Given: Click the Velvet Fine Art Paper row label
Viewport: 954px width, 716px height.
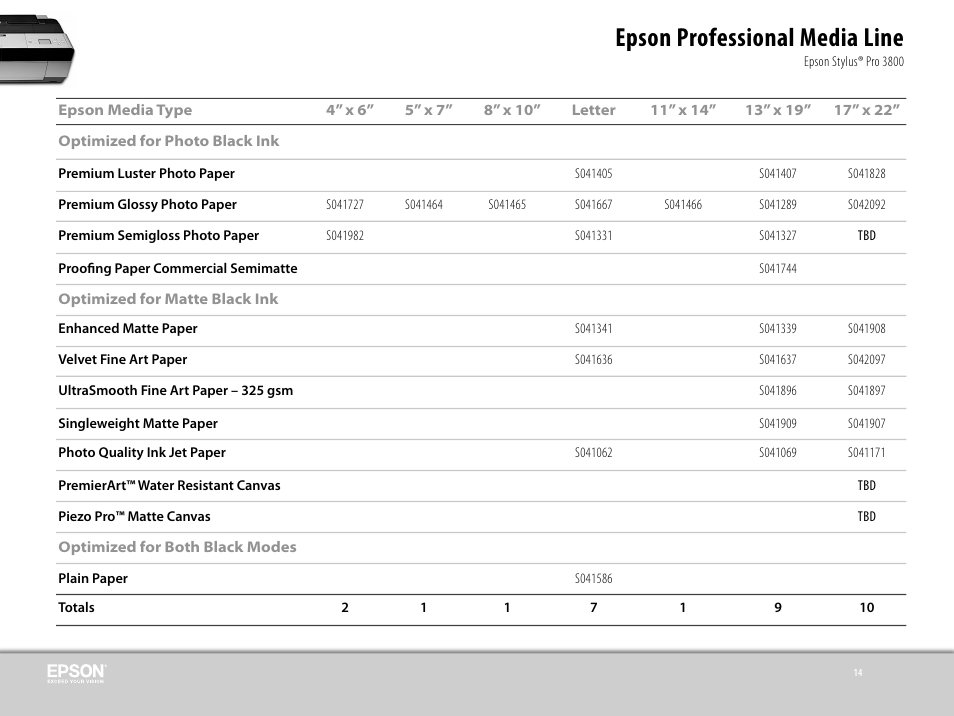Looking at the screenshot, I should pos(122,360).
